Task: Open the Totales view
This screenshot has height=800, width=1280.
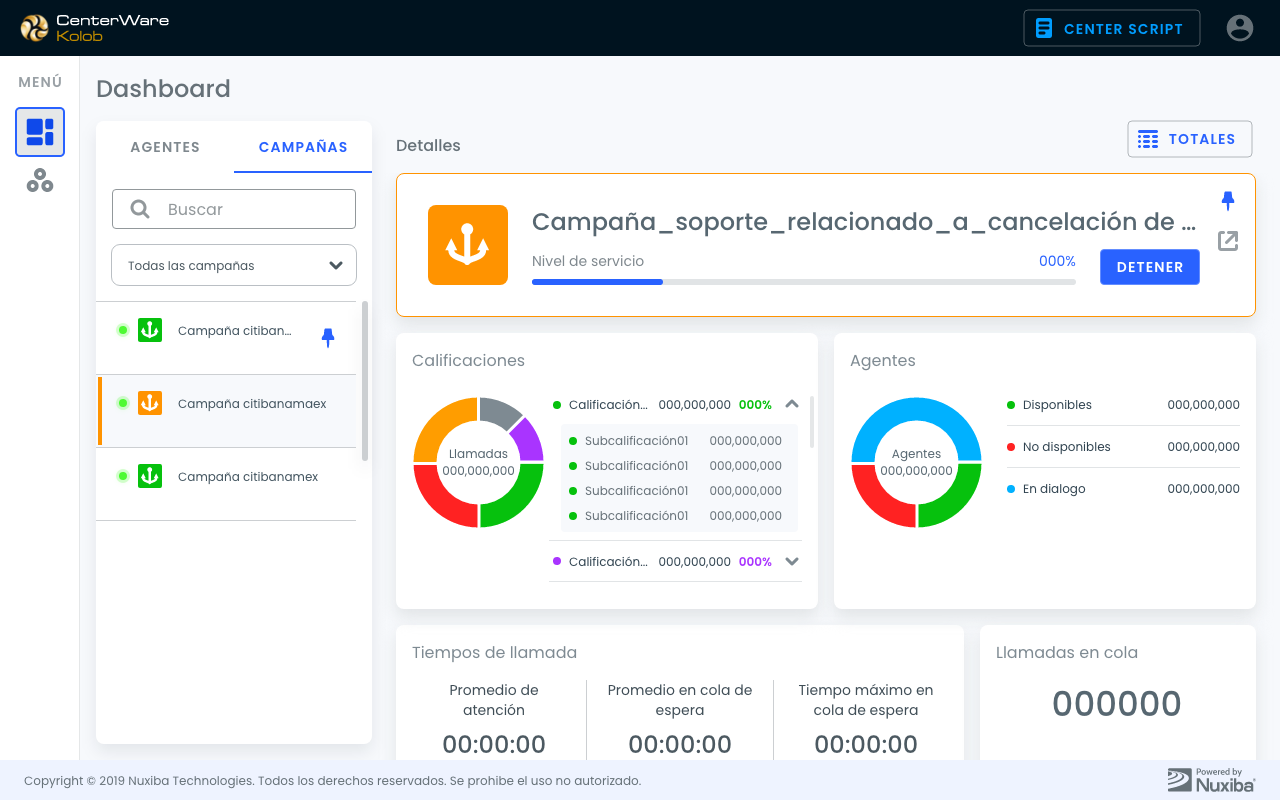Action: tap(1189, 139)
